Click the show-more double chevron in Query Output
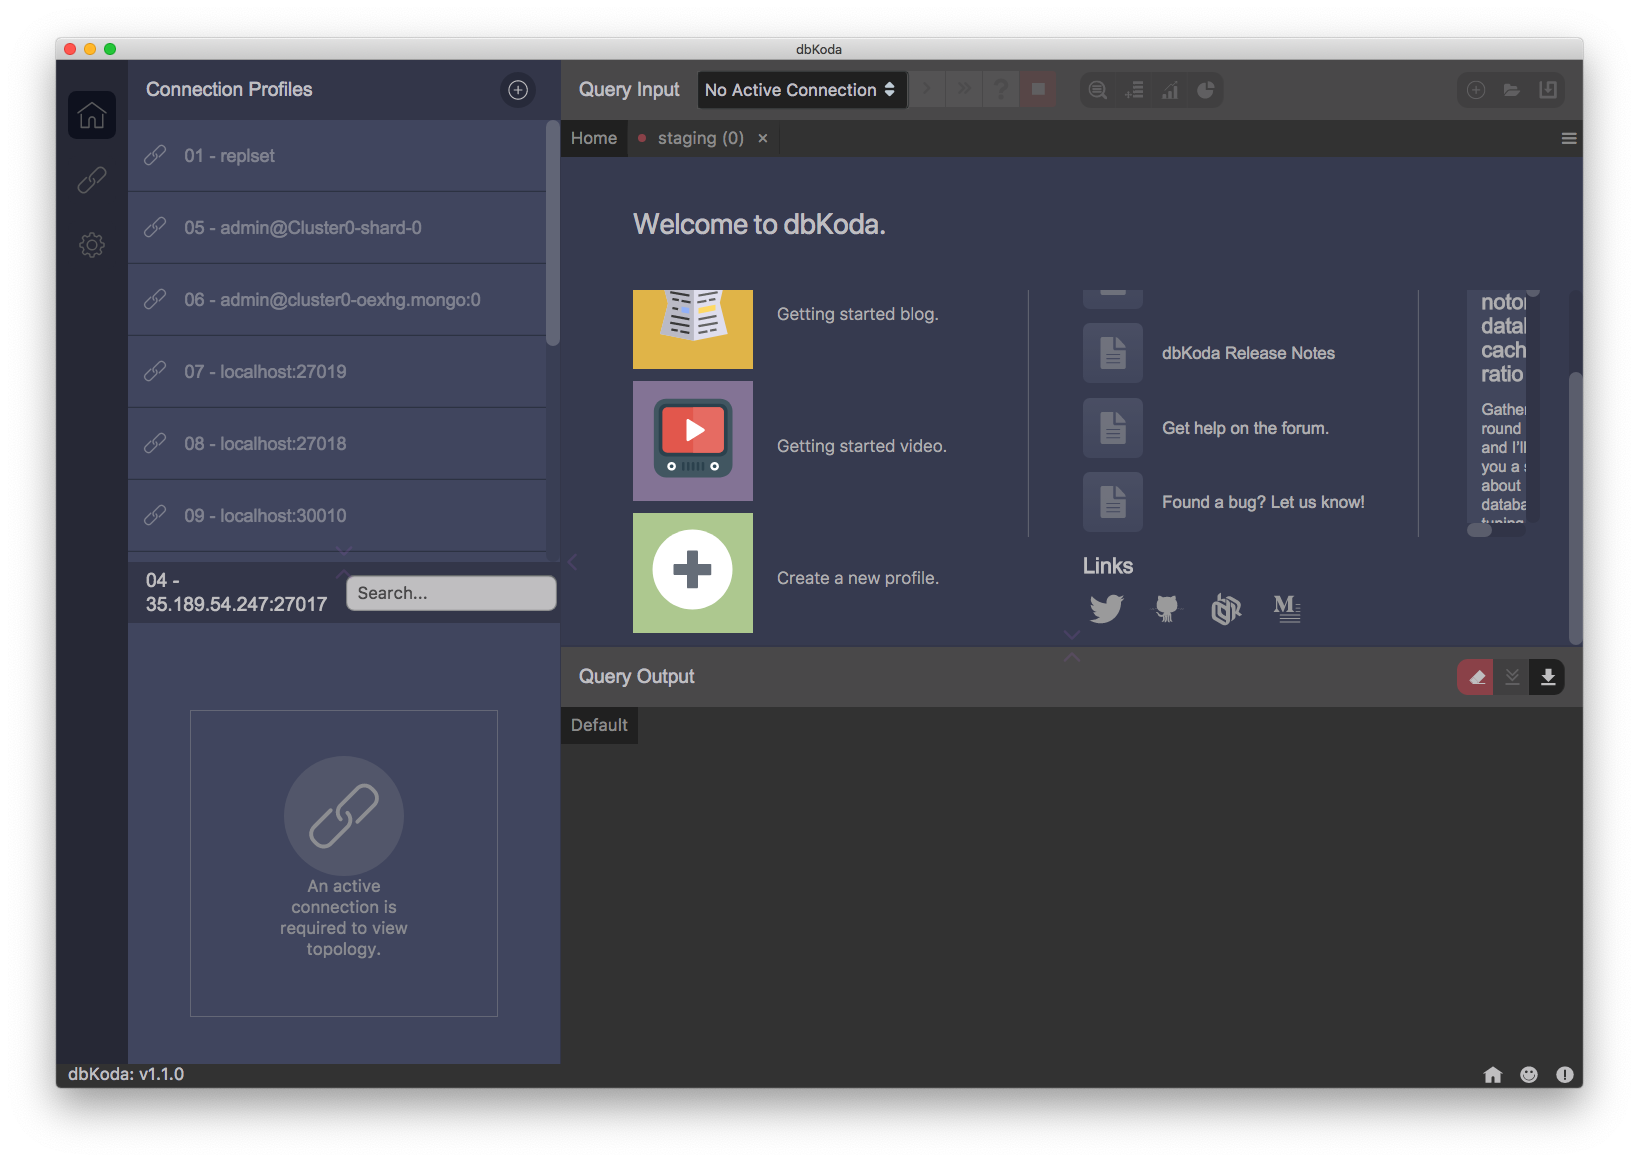Image resolution: width=1639 pixels, height=1162 pixels. coord(1512,677)
